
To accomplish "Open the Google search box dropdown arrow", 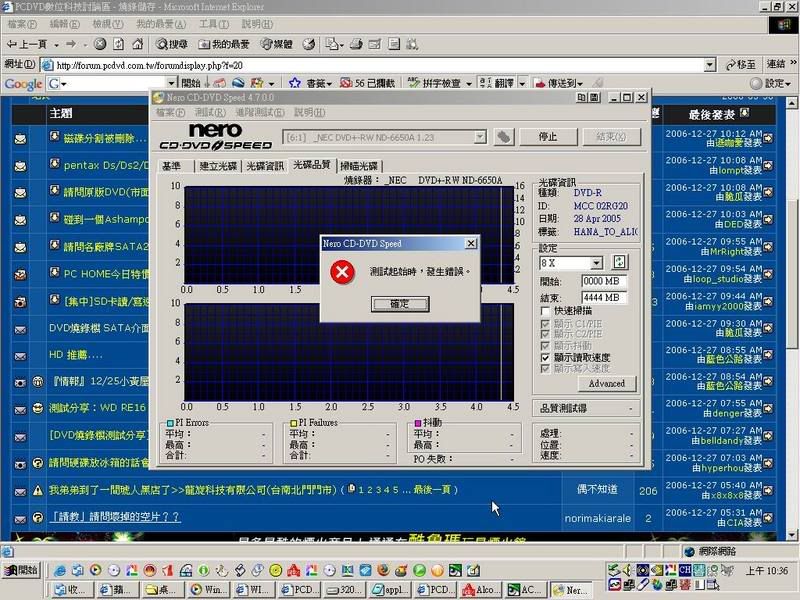I will pyautogui.click(x=171, y=83).
